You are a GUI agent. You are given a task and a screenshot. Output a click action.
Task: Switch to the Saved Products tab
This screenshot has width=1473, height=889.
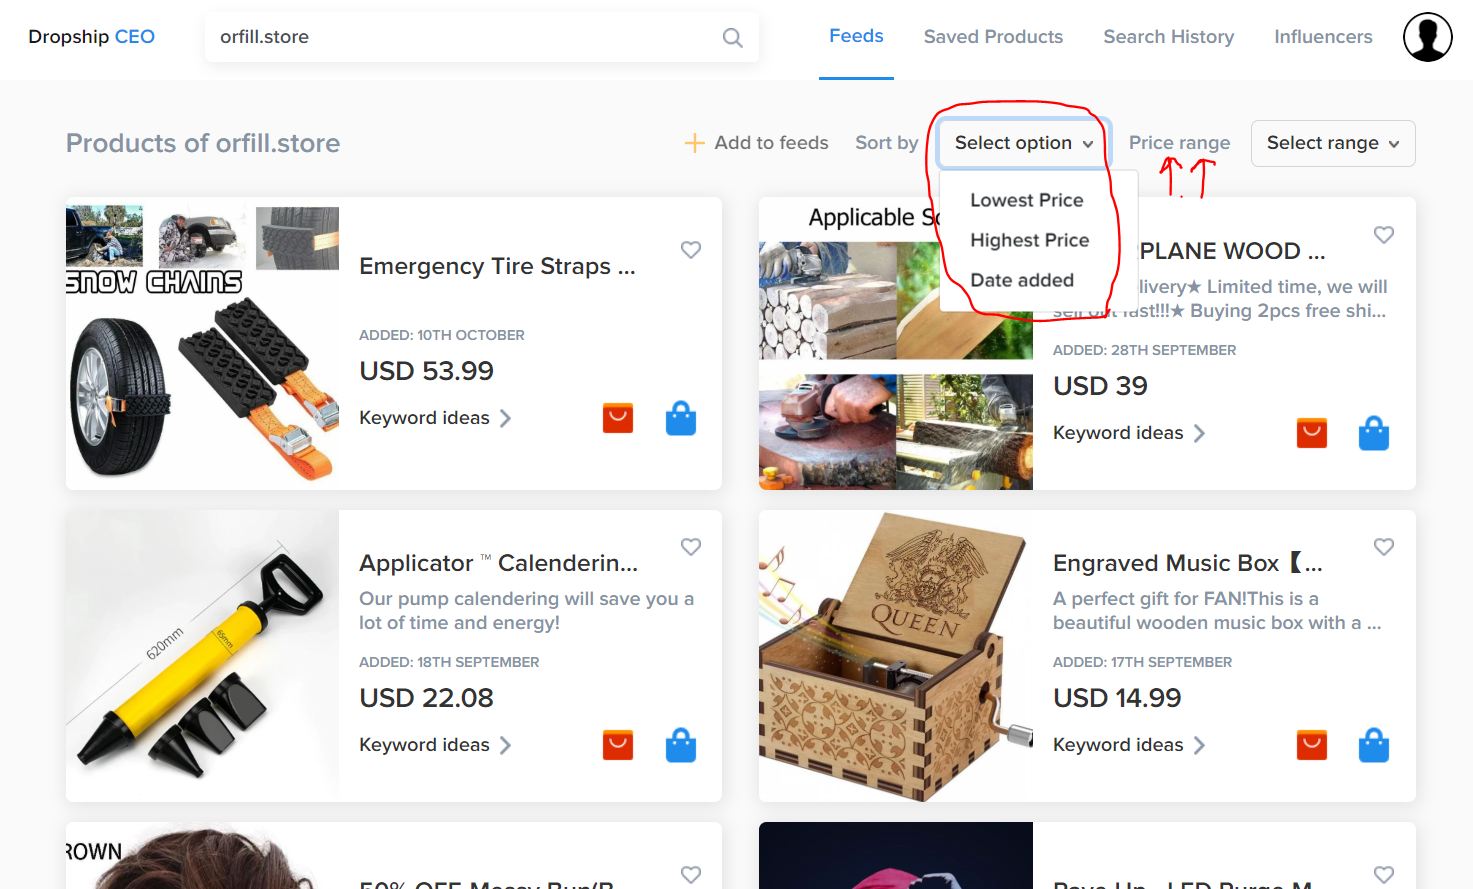(x=993, y=37)
